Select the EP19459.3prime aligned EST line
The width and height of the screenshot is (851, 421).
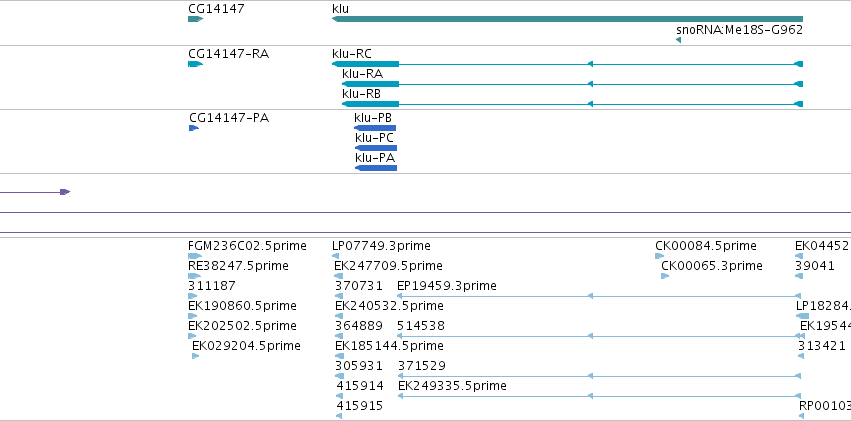599,296
